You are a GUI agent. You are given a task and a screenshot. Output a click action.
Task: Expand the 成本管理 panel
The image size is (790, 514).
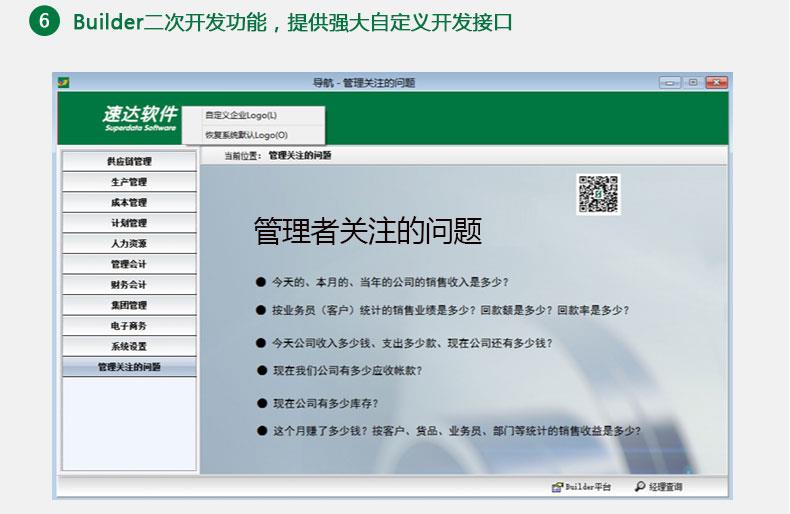pyautogui.click(x=129, y=202)
